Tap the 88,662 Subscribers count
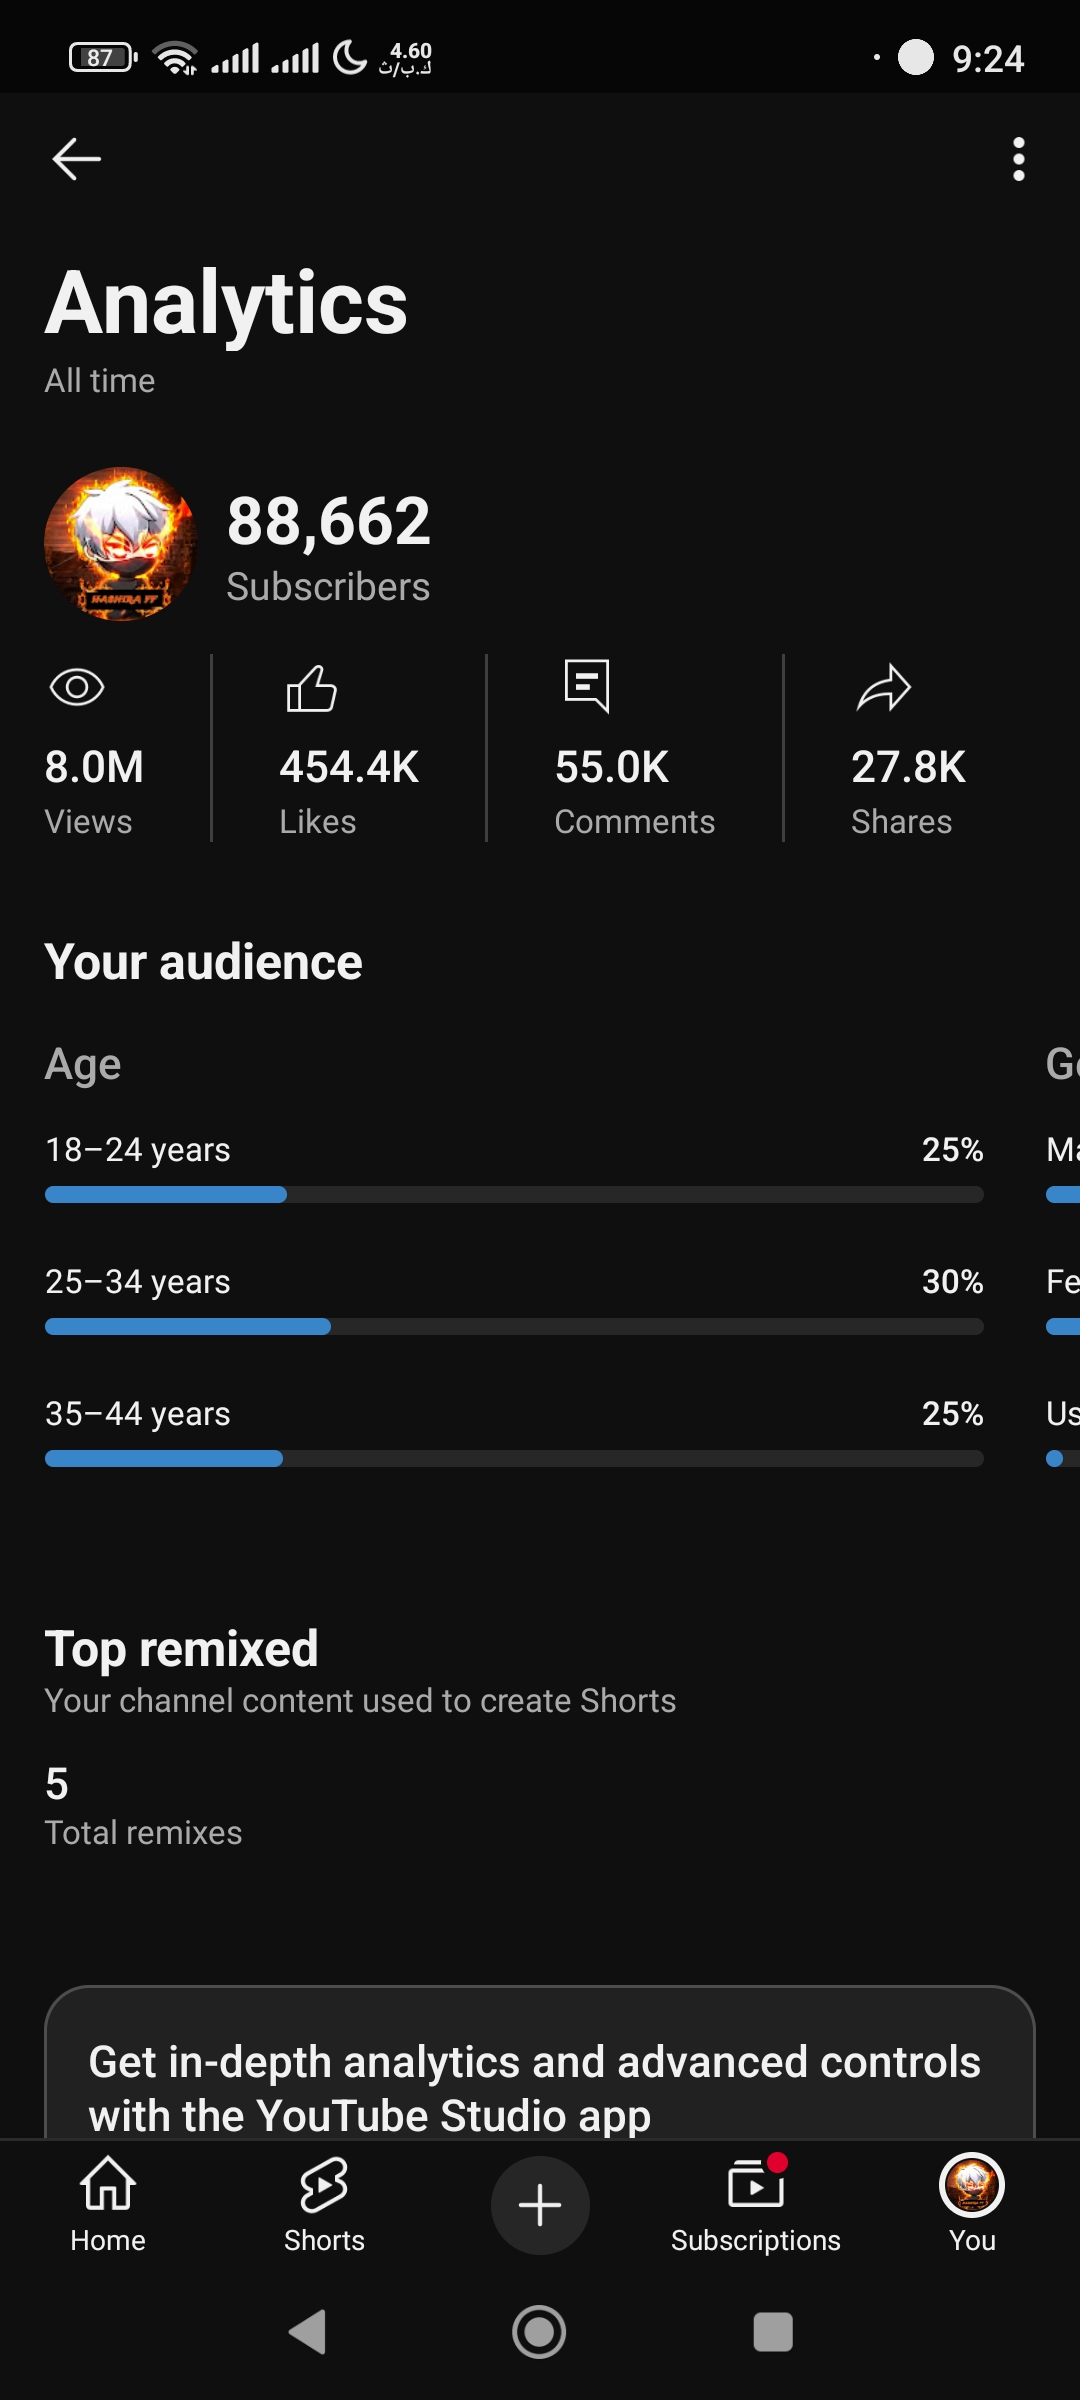The width and height of the screenshot is (1080, 2400). (328, 546)
